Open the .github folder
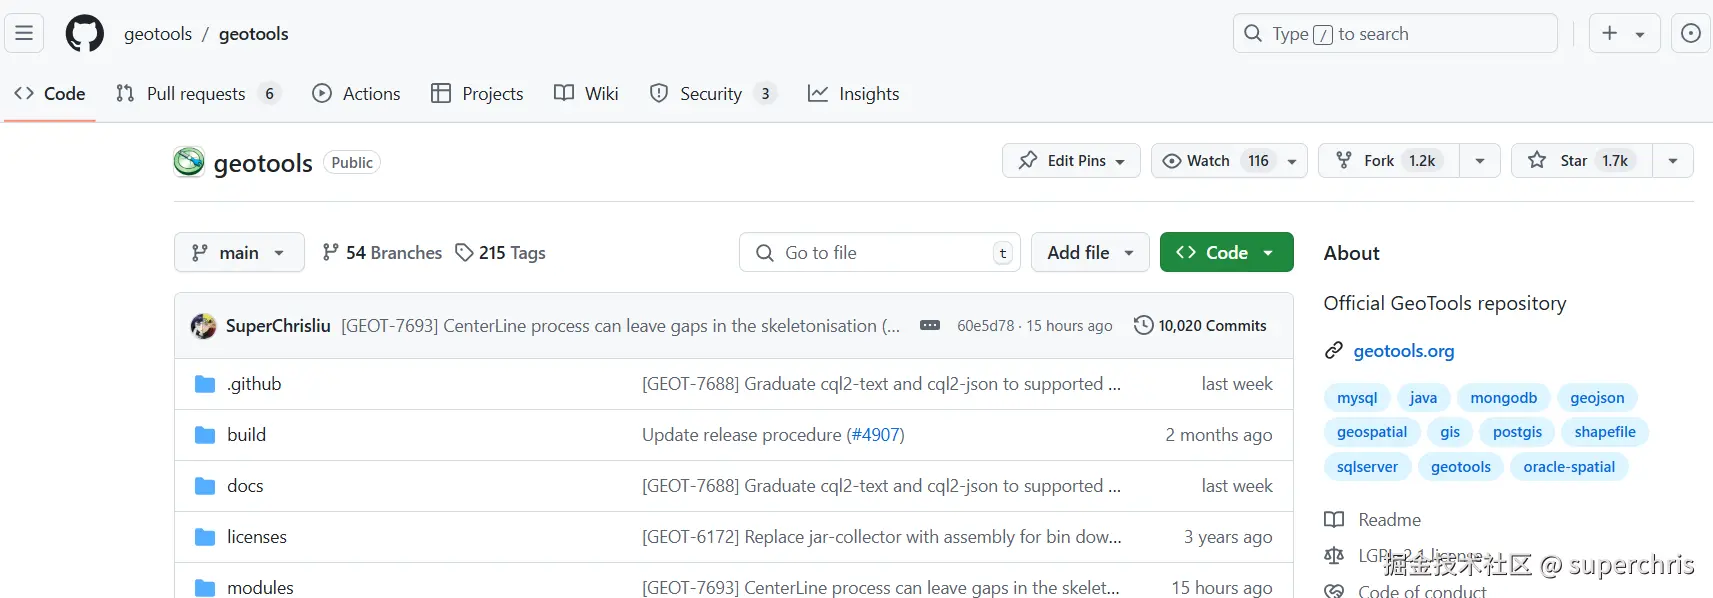1713x598 pixels. pyautogui.click(x=254, y=384)
